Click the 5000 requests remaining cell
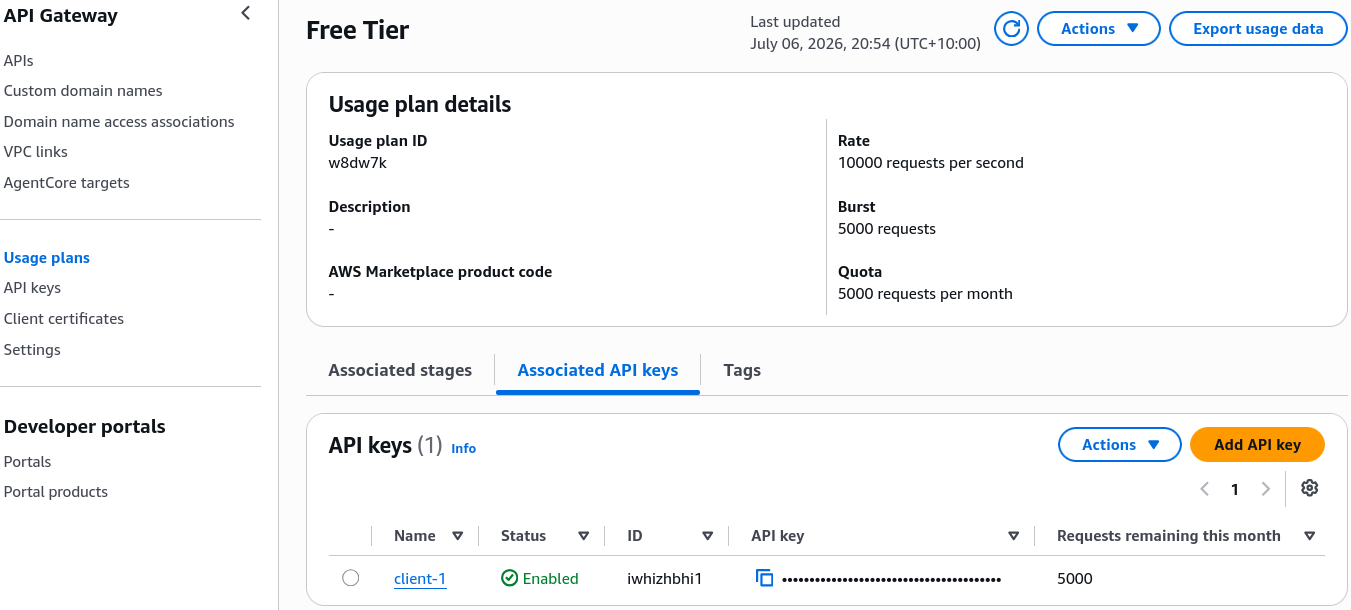1351x610 pixels. pos(1075,579)
